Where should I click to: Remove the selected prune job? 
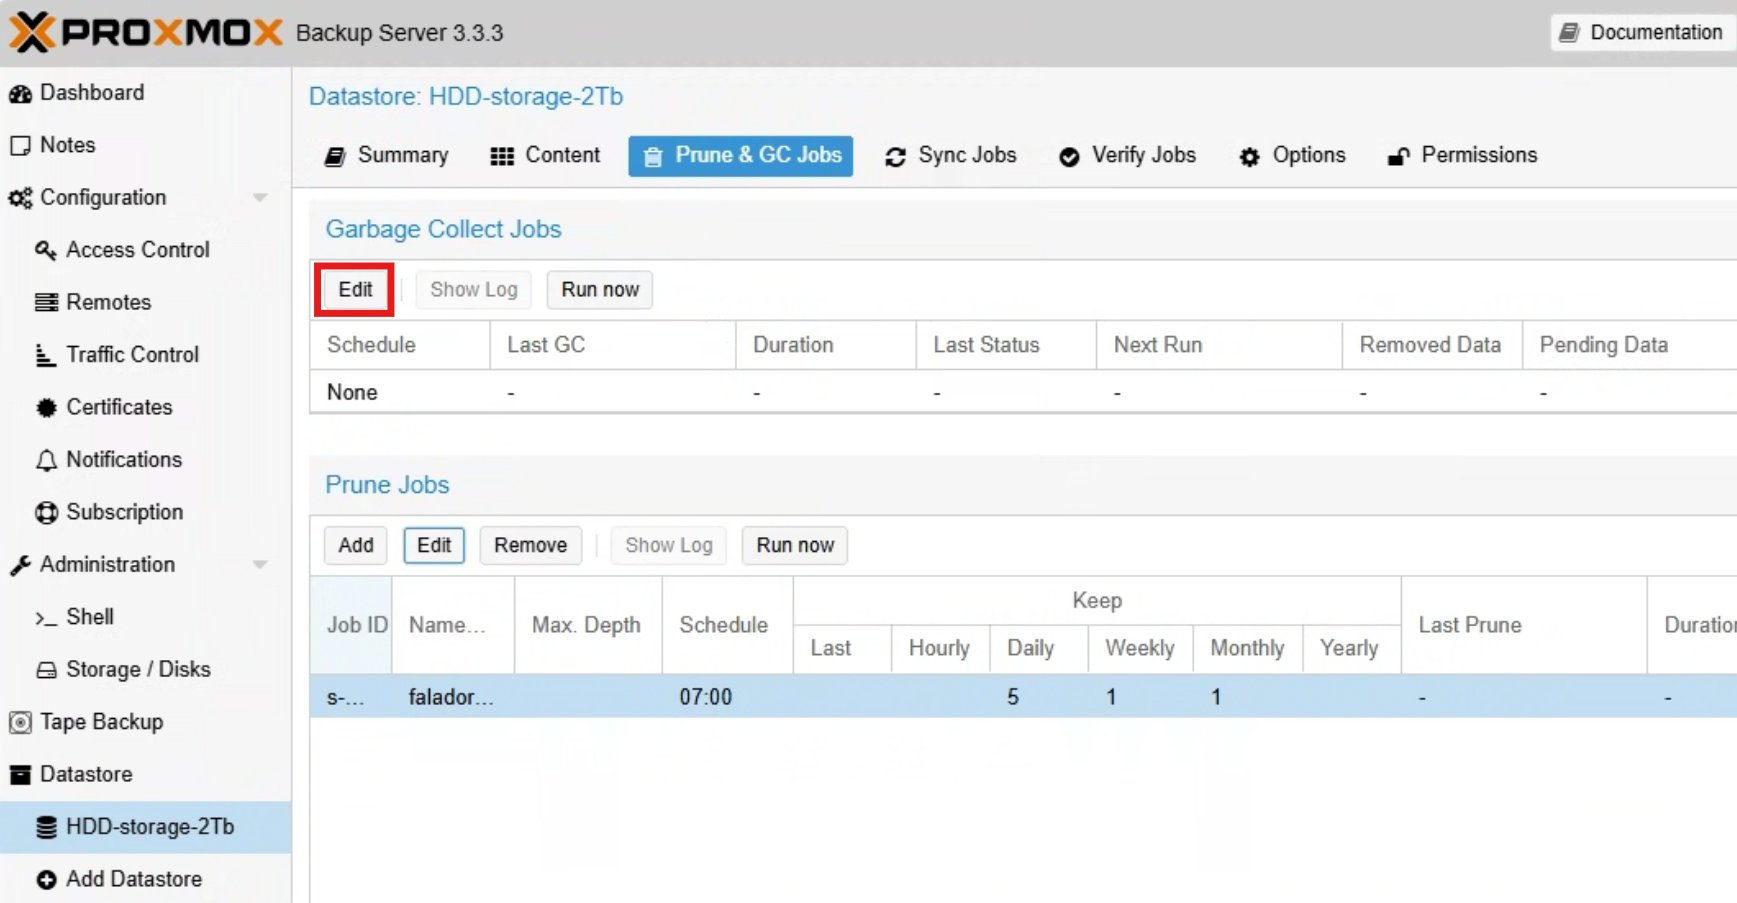(531, 546)
